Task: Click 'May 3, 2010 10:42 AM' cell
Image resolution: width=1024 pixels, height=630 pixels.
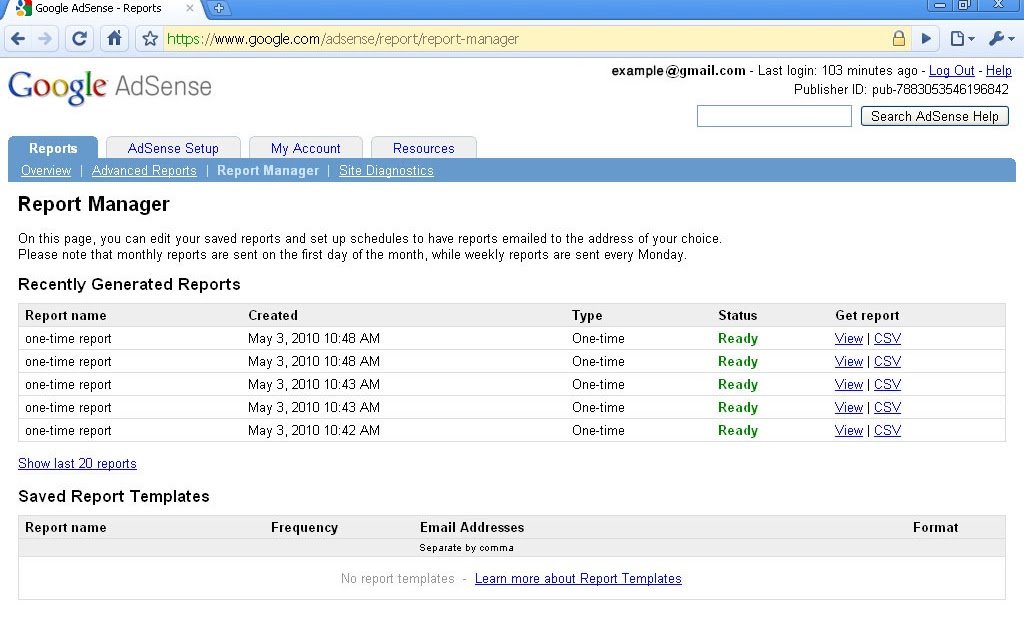Action: point(313,430)
